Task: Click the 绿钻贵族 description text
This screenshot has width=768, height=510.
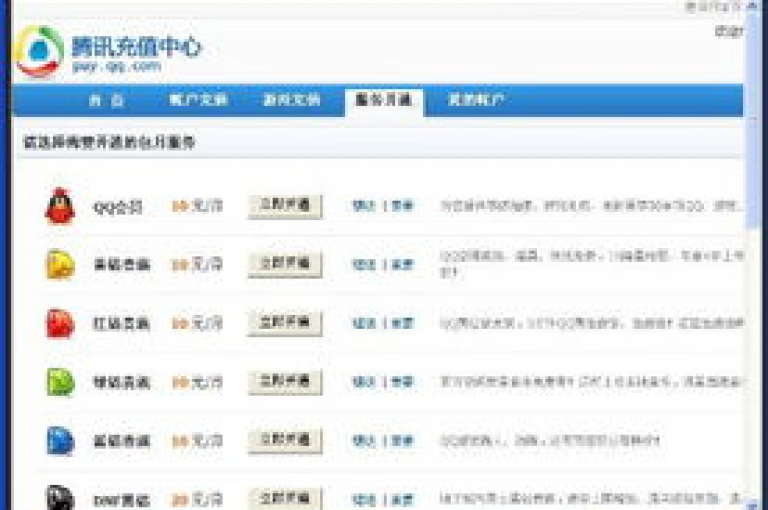Action: coord(591,382)
